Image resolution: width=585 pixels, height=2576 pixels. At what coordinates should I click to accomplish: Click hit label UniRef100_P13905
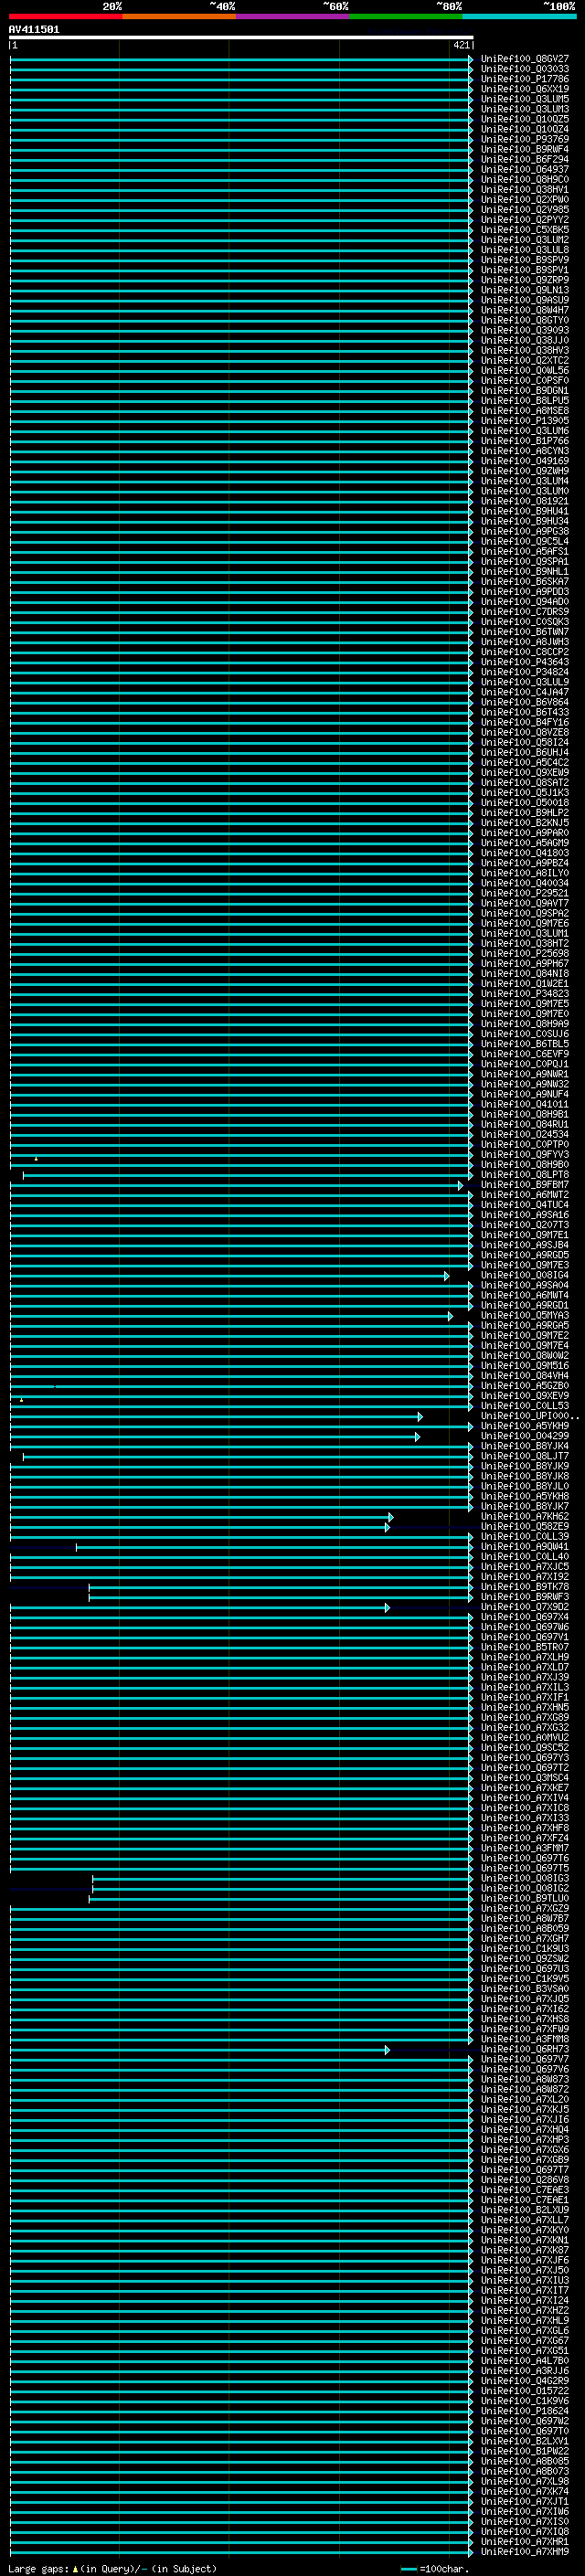[525, 420]
